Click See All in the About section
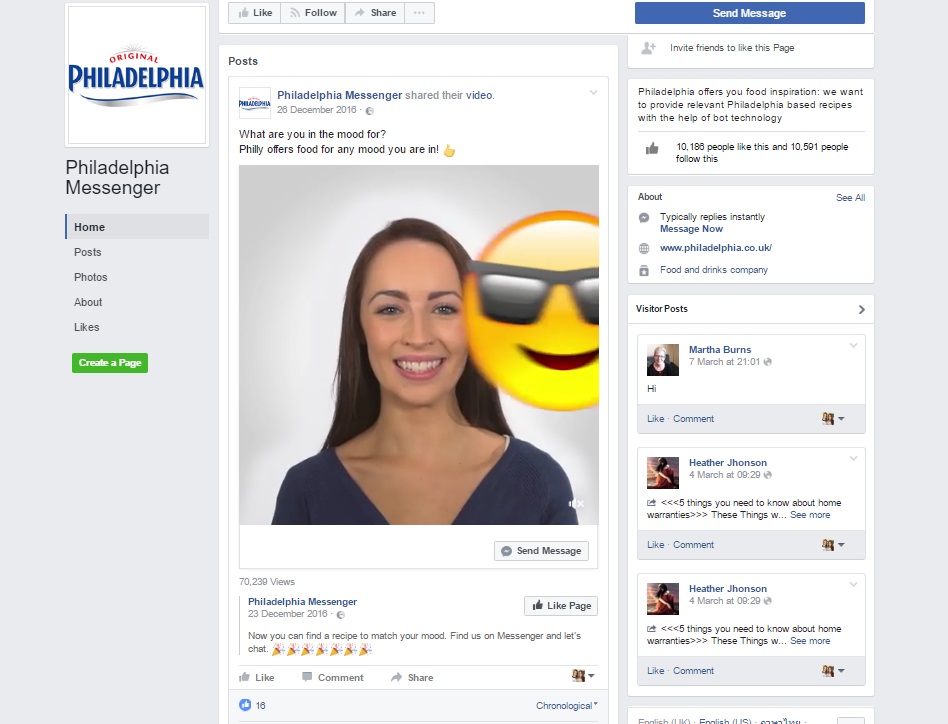Viewport: 948px width, 724px height. point(850,198)
